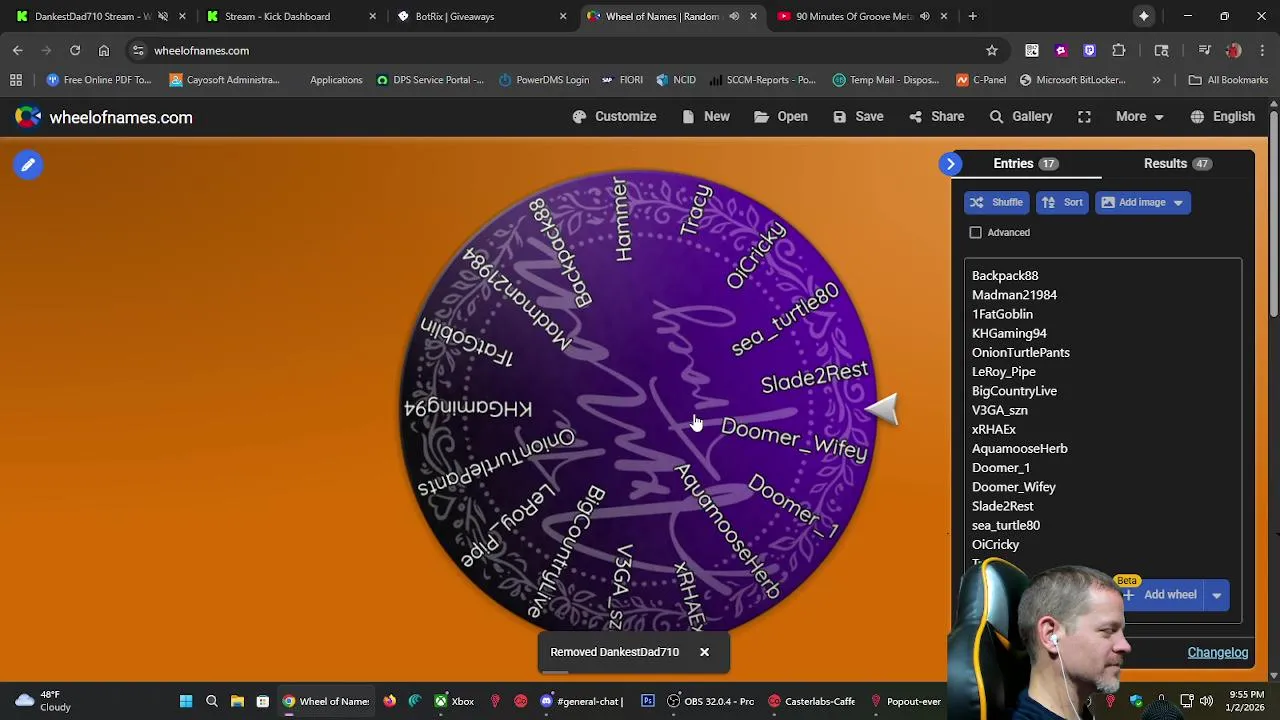Enable the Advanced checkbox
Screen dimensions: 1280x720
[976, 233]
